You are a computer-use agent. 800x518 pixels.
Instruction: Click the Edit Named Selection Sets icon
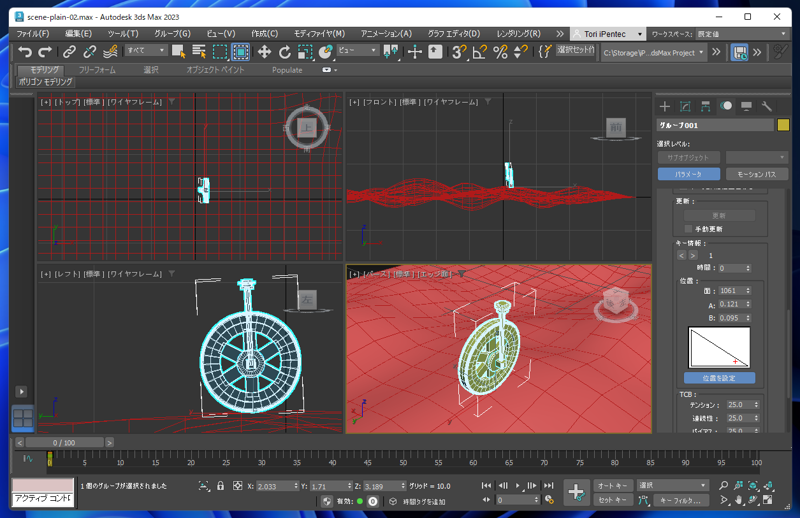pyautogui.click(x=545, y=52)
